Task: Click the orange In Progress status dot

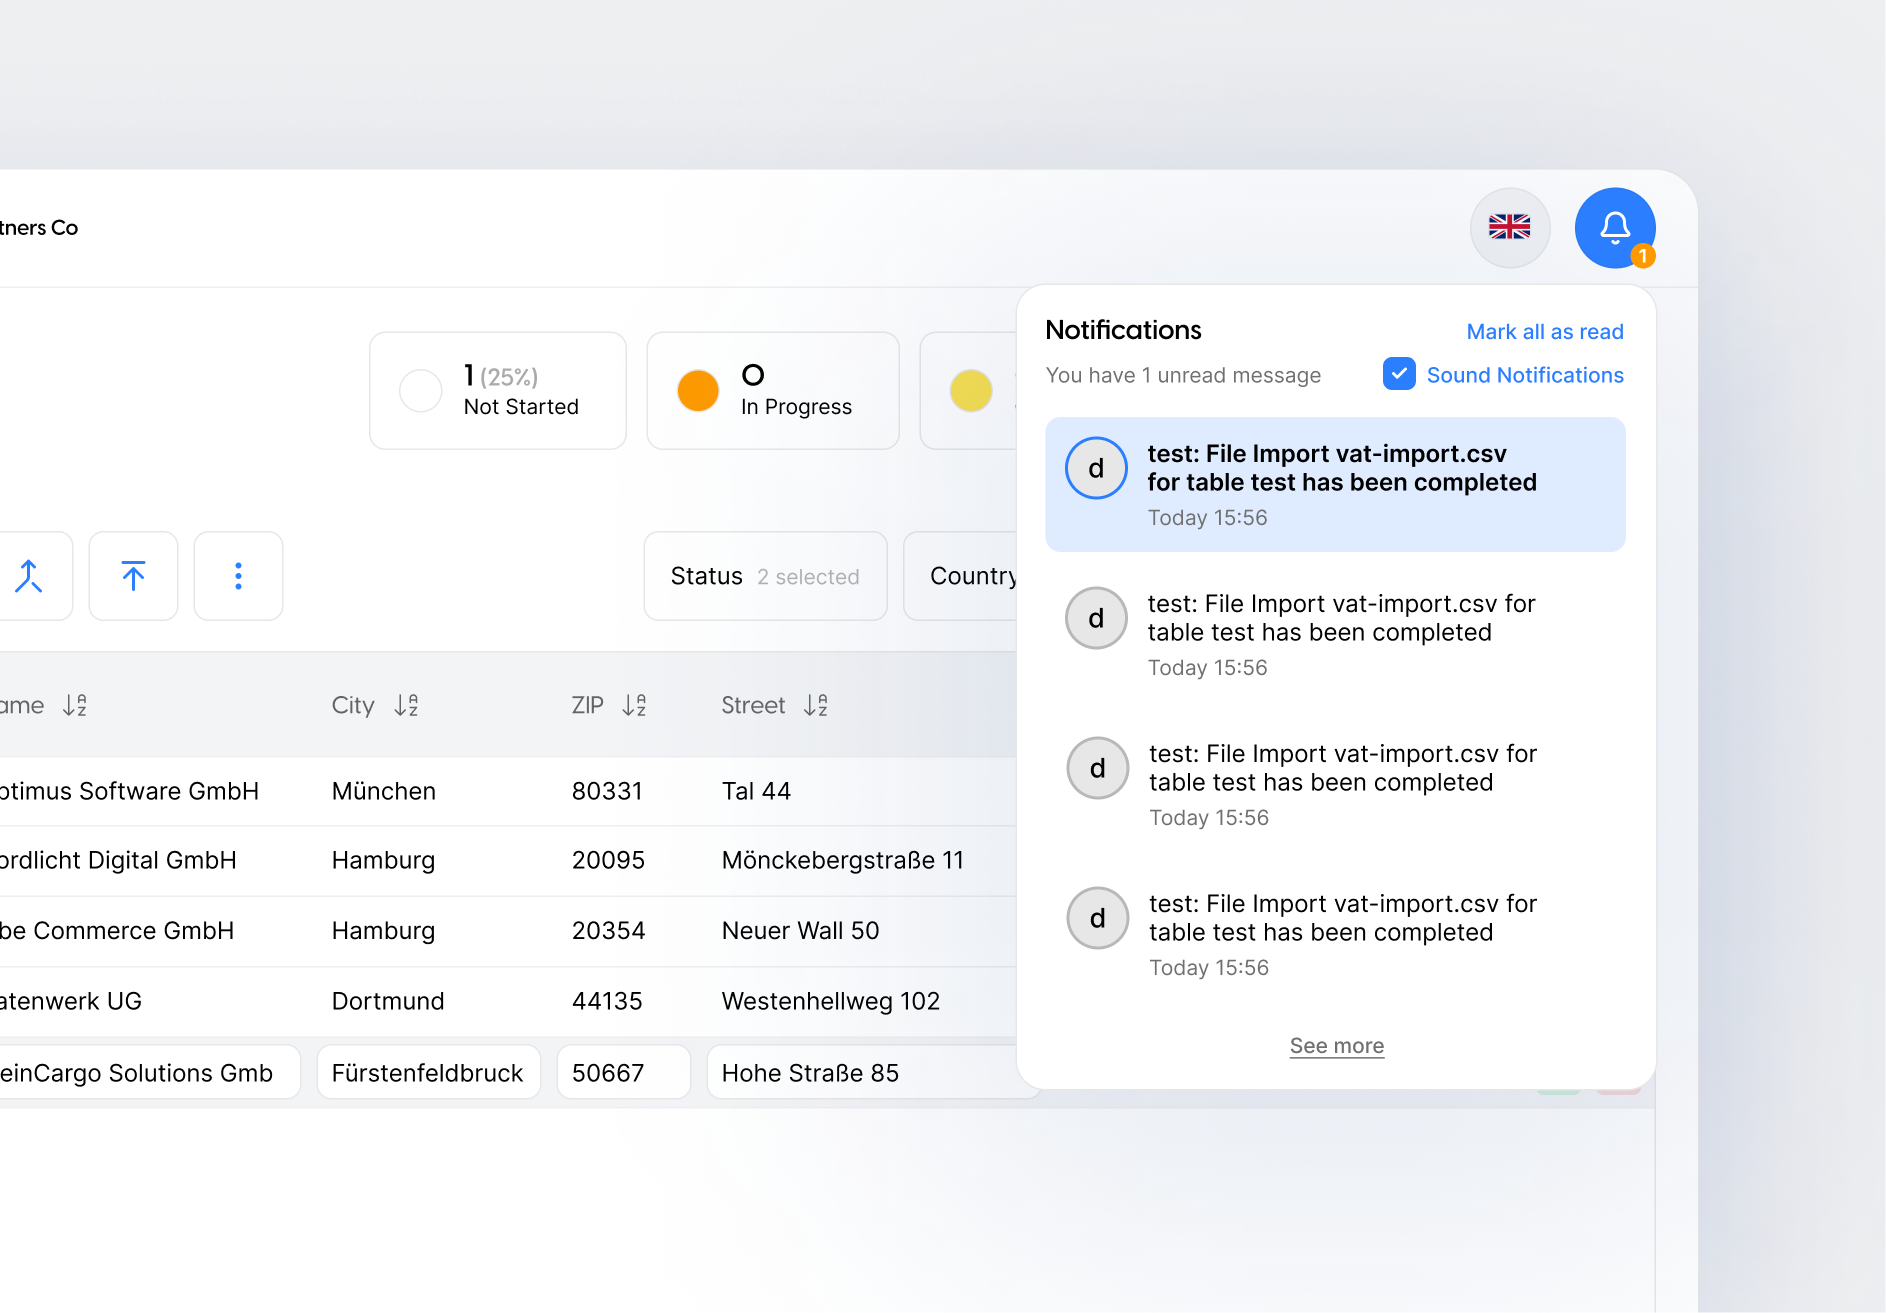Action: (x=697, y=390)
